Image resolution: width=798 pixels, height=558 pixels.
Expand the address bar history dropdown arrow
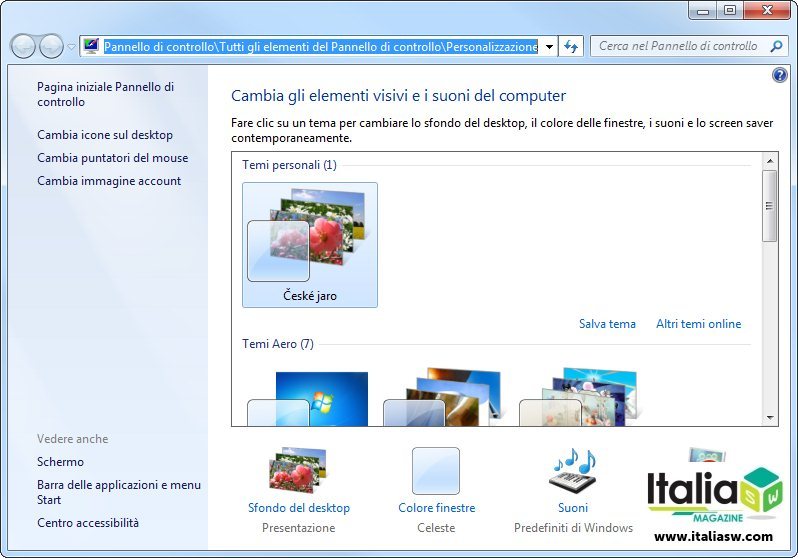tap(549, 47)
